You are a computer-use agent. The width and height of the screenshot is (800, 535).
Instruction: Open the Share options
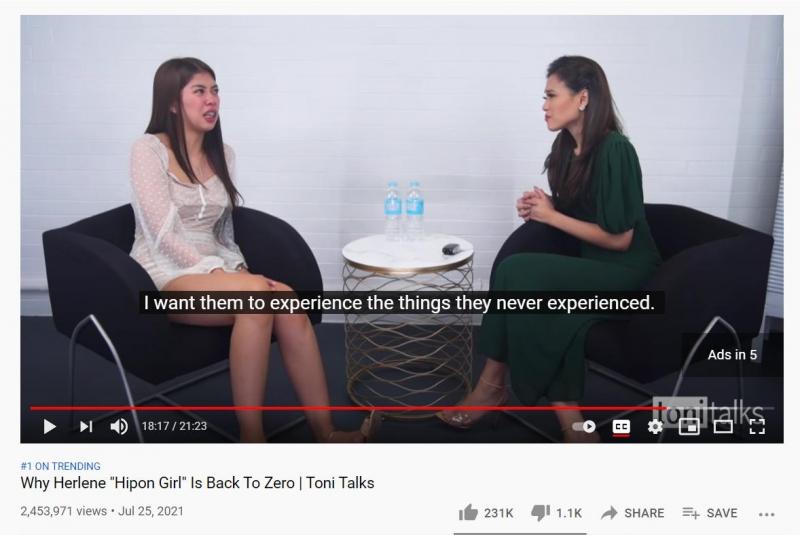pyautogui.click(x=633, y=513)
